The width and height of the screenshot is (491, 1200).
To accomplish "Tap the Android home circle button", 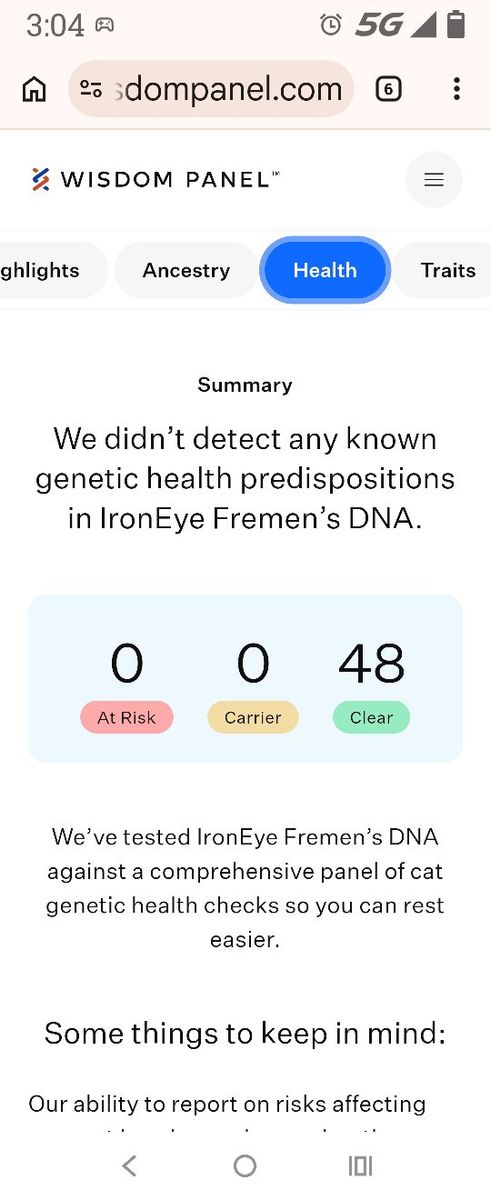I will pos(245,1165).
